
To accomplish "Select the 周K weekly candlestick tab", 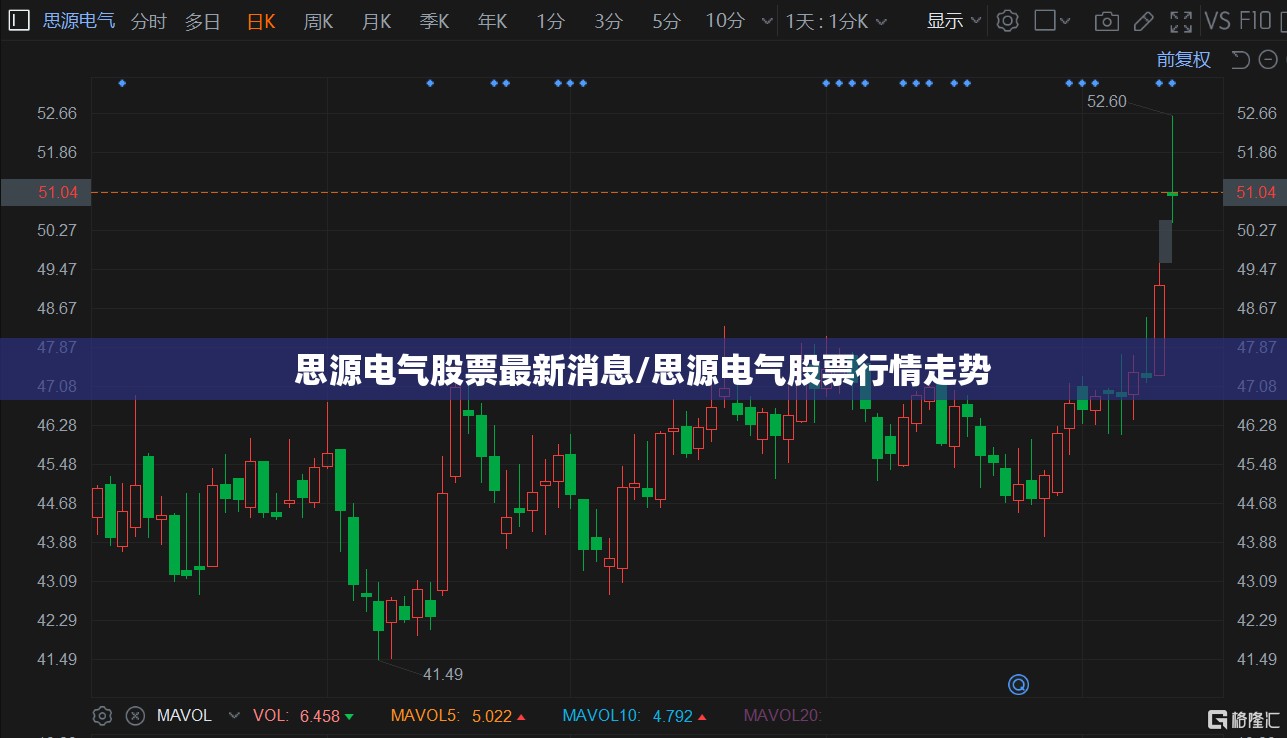I will (x=319, y=20).
